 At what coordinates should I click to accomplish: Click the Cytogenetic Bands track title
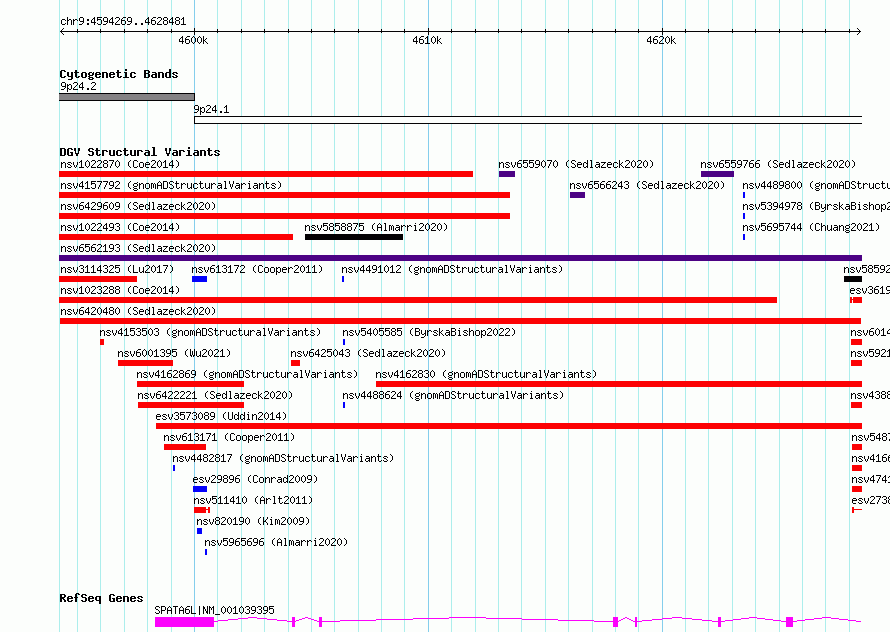tap(119, 74)
